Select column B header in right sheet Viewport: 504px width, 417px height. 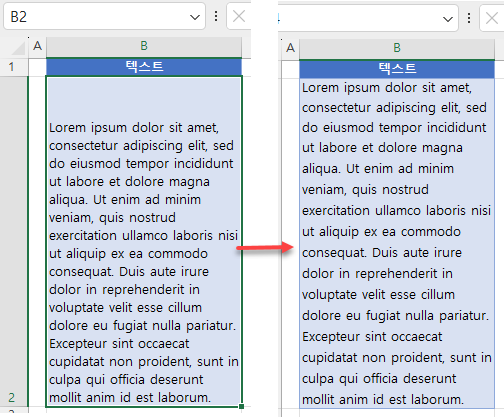(x=397, y=49)
